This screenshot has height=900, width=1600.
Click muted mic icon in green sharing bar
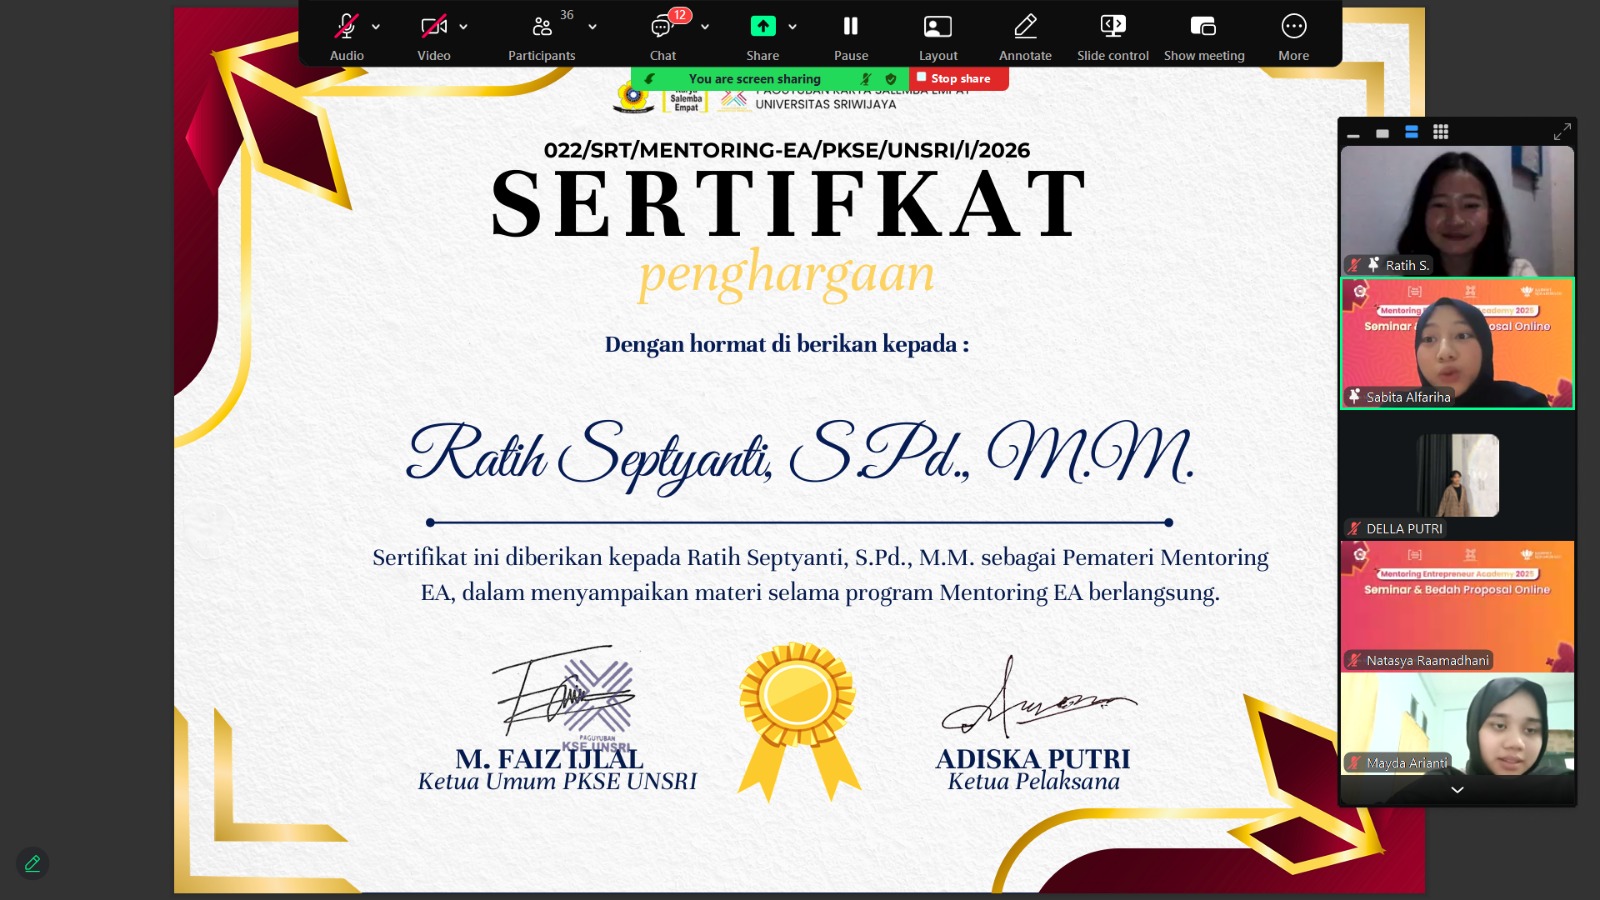pos(866,79)
